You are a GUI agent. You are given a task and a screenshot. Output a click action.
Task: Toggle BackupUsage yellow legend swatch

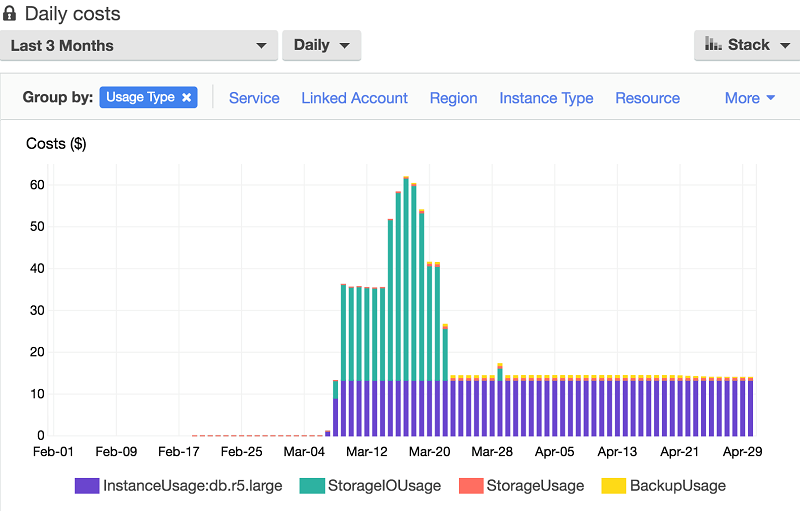[x=613, y=486]
